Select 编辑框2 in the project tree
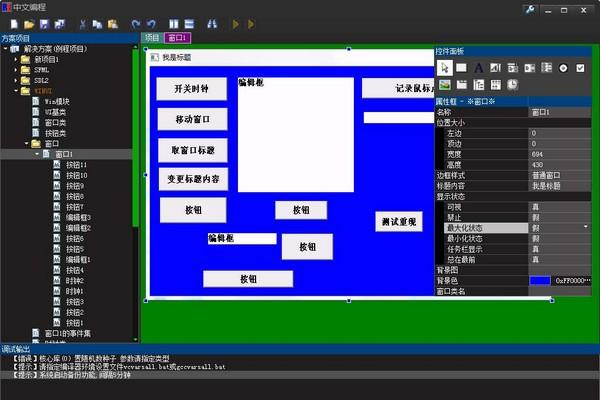600x400 pixels. pyautogui.click(x=78, y=228)
